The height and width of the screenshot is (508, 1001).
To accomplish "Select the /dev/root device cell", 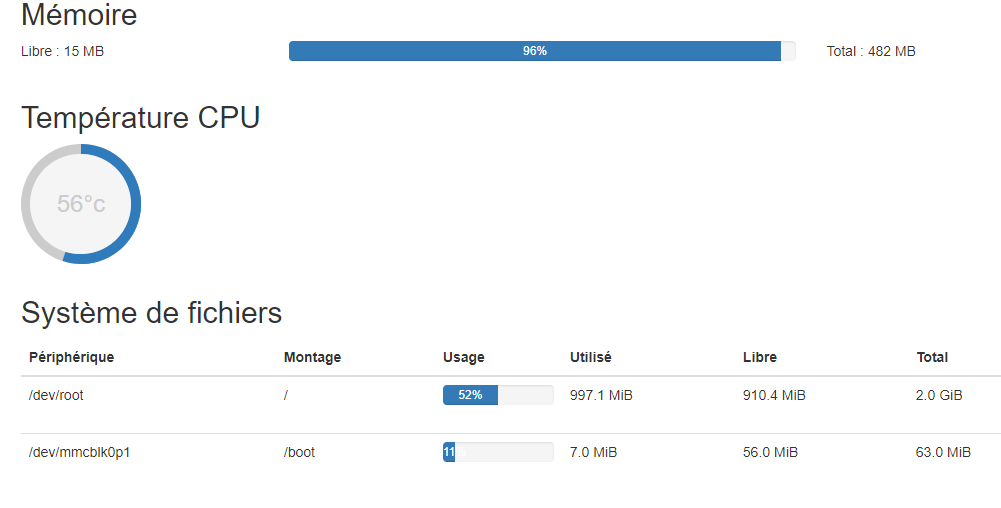I will pyautogui.click(x=56, y=395).
